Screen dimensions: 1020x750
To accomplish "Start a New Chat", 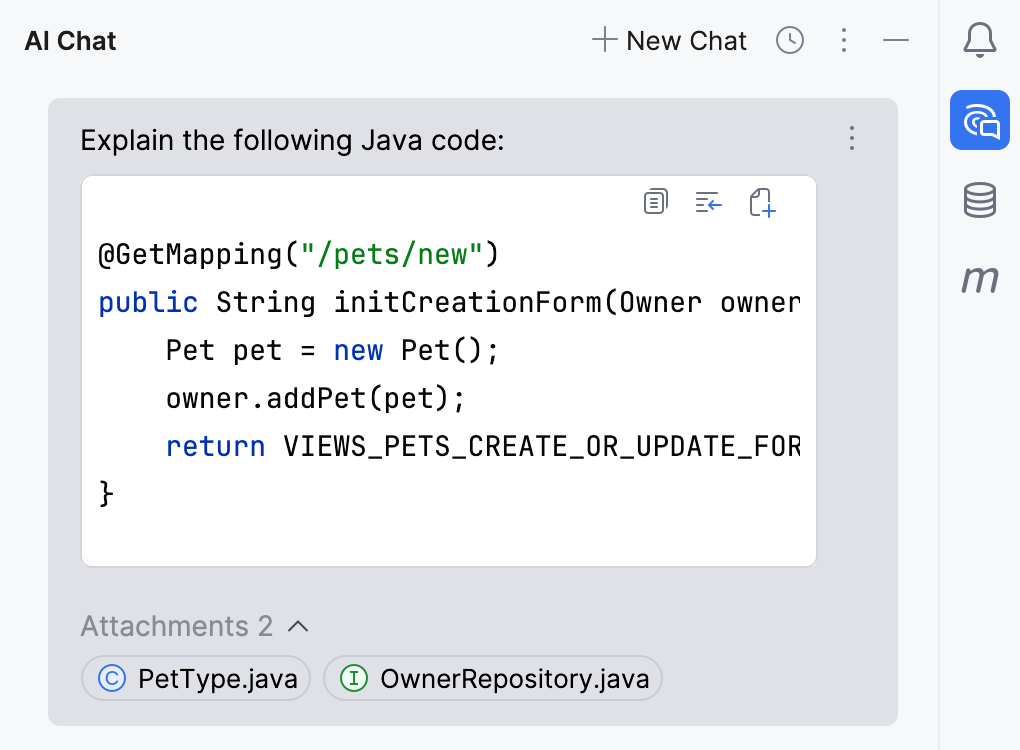I will click(x=670, y=41).
